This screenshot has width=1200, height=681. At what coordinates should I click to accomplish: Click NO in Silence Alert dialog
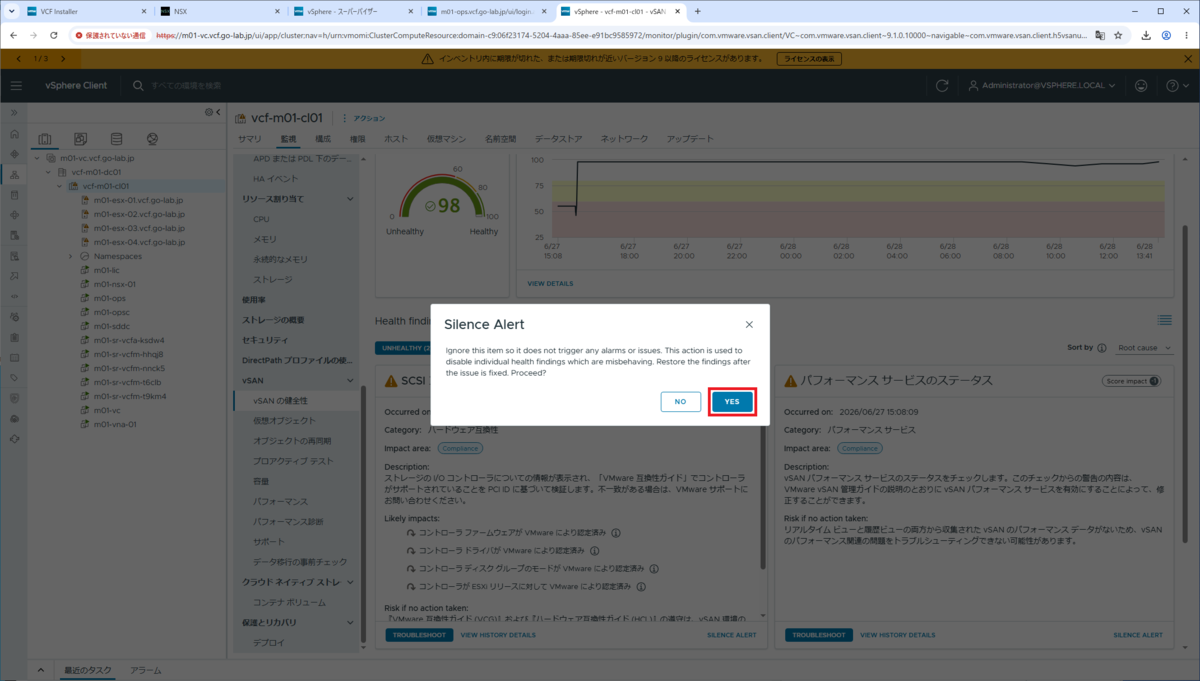point(680,401)
